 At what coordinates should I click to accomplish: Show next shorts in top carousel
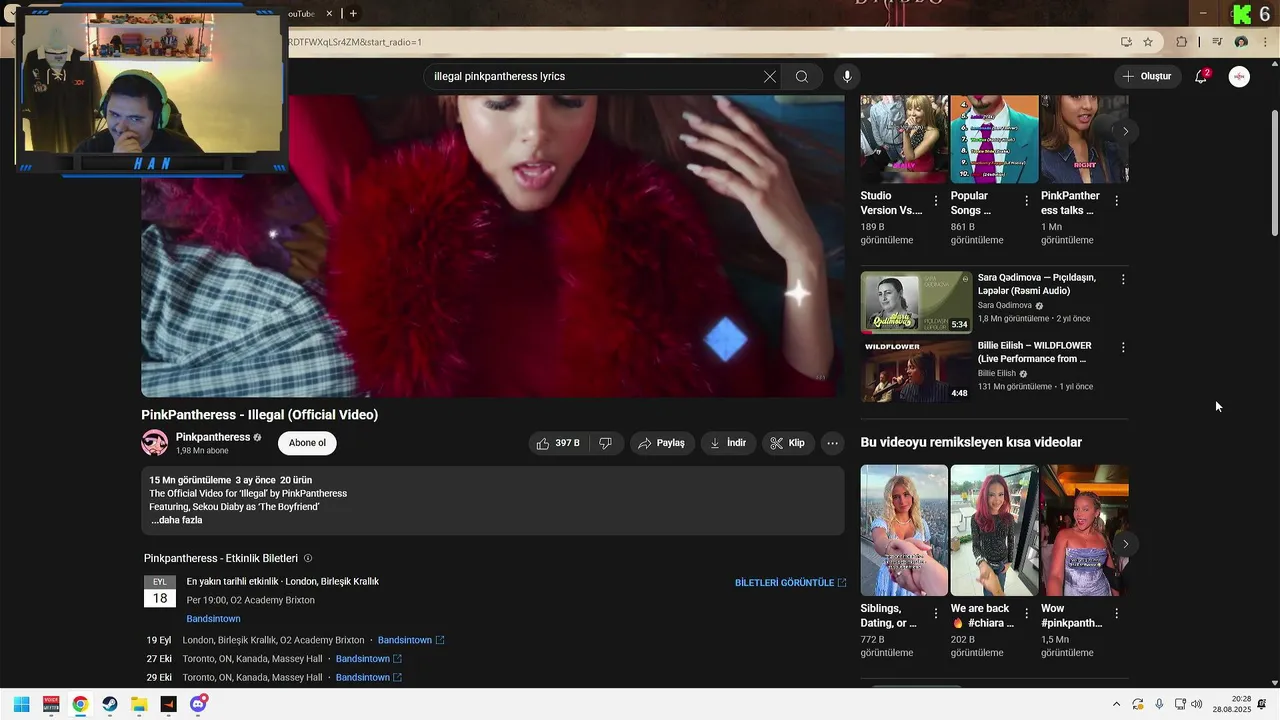click(x=1125, y=131)
